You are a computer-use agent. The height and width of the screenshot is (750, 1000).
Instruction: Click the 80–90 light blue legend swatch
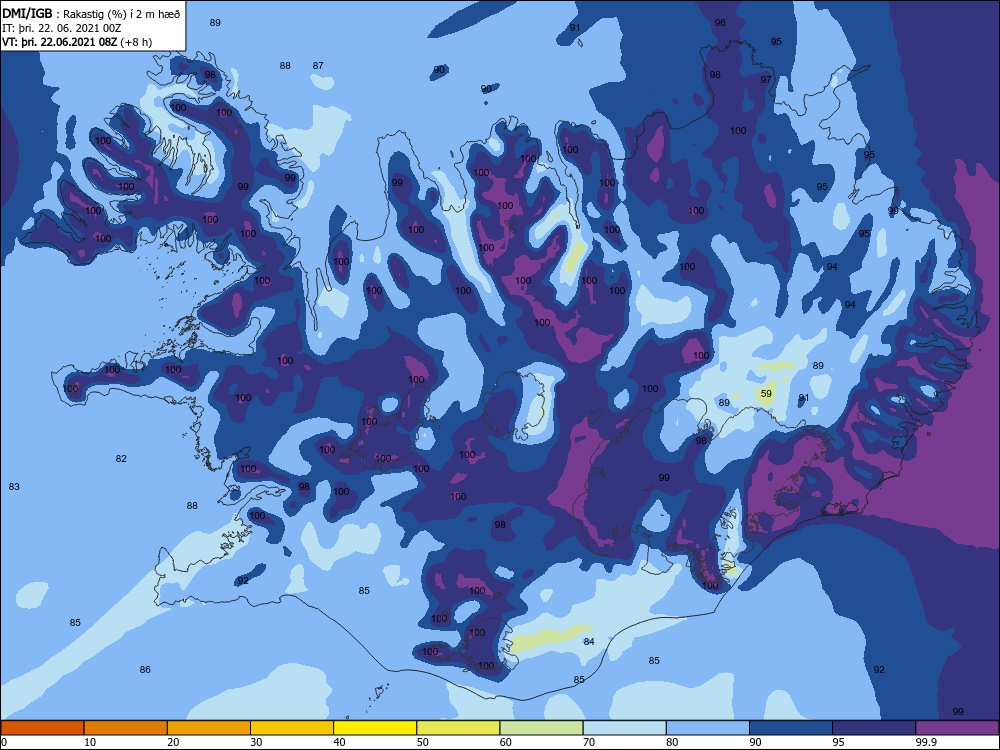click(x=708, y=728)
